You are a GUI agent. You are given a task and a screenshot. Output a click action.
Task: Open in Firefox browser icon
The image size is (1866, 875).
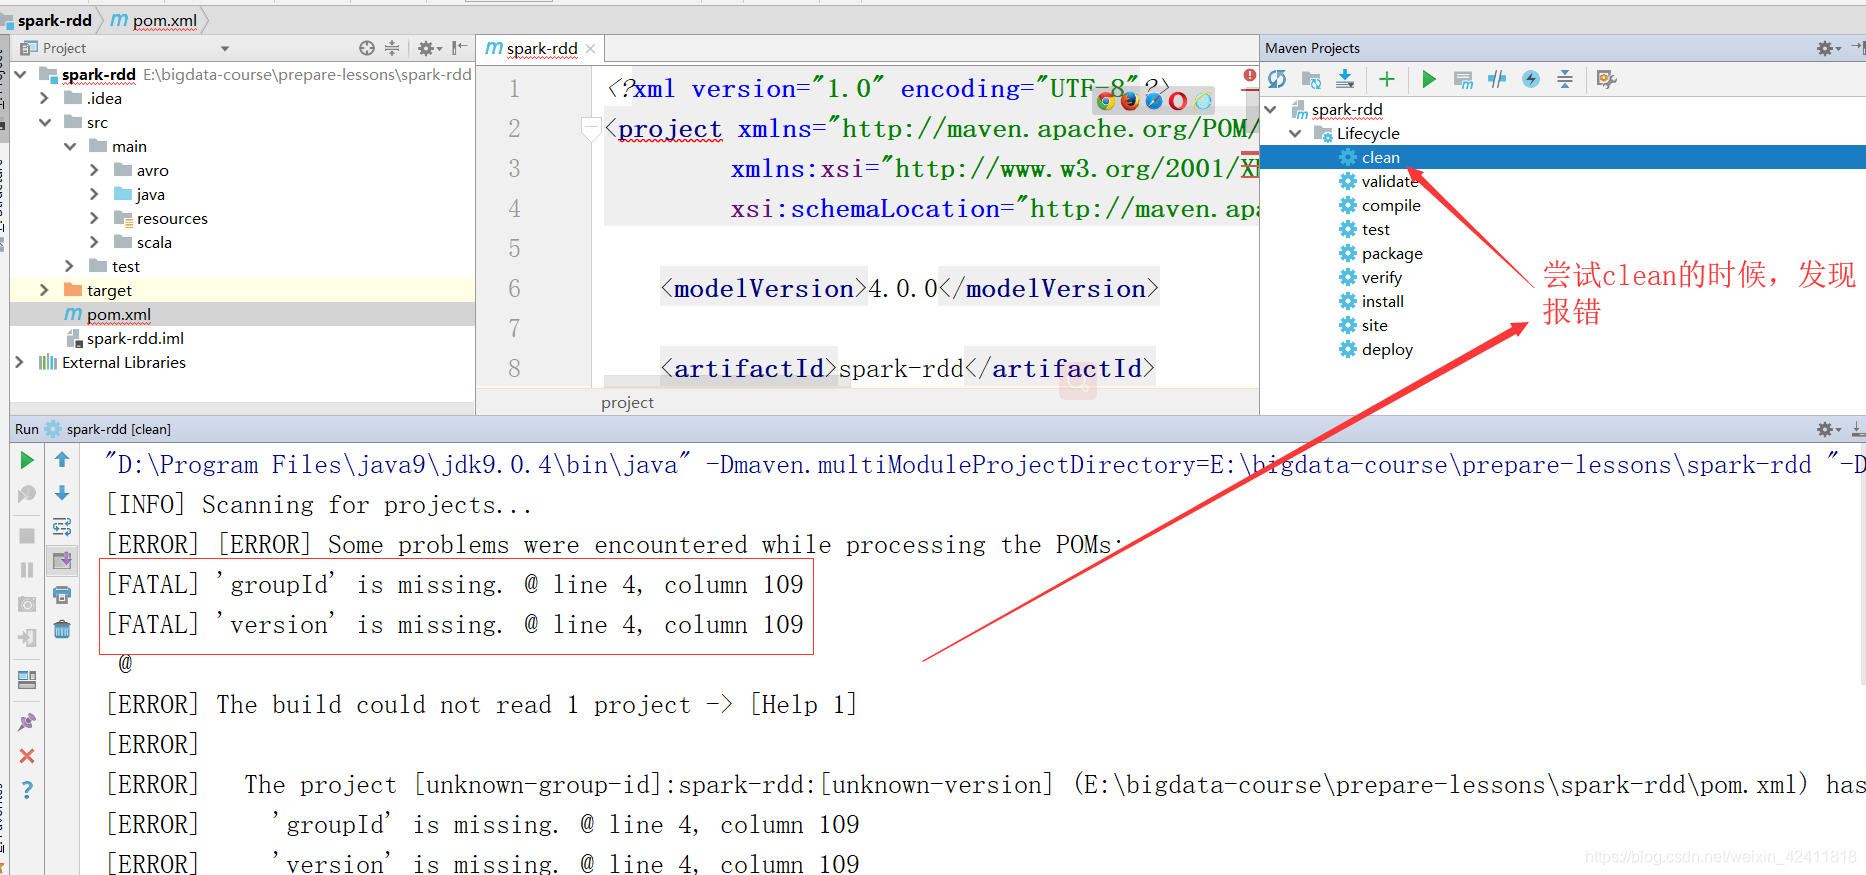(x=1129, y=100)
